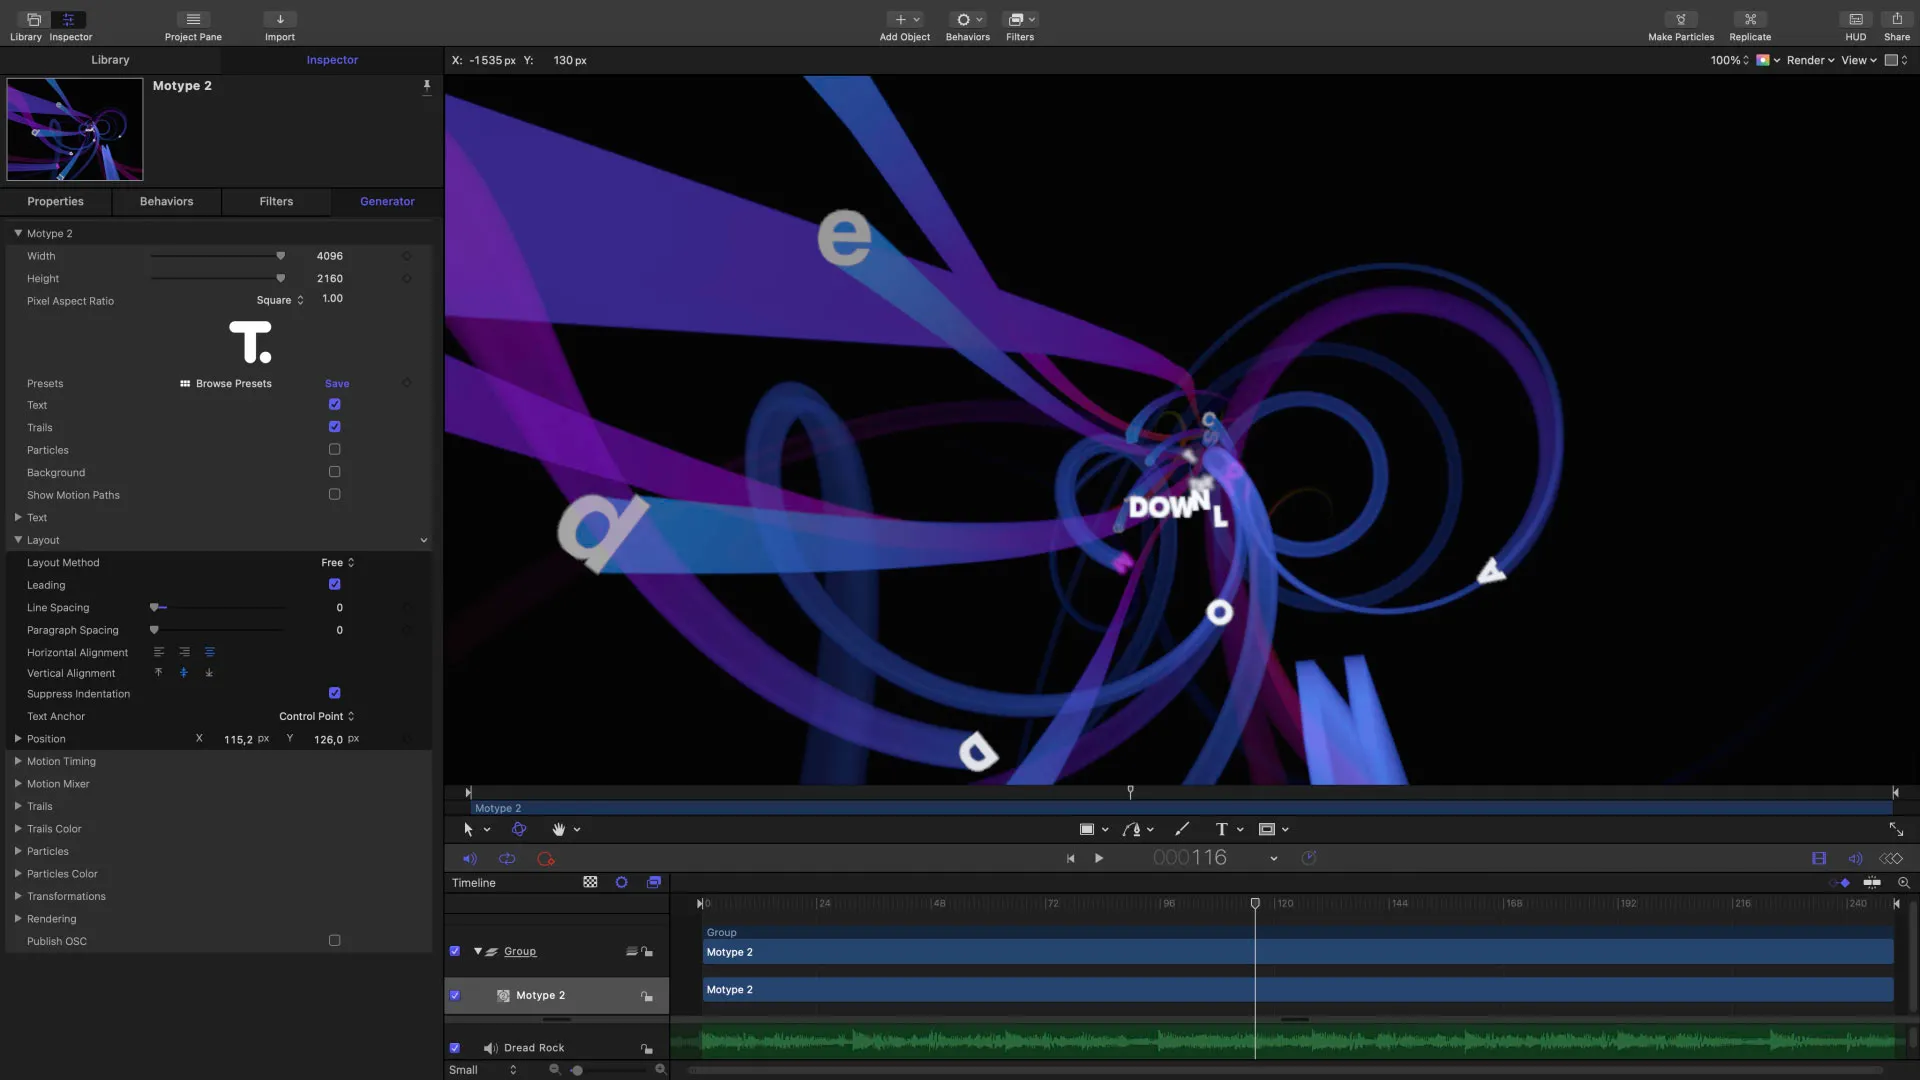Screen dimensions: 1920x1080
Task: Click the loop playback icon
Action: tap(507, 859)
